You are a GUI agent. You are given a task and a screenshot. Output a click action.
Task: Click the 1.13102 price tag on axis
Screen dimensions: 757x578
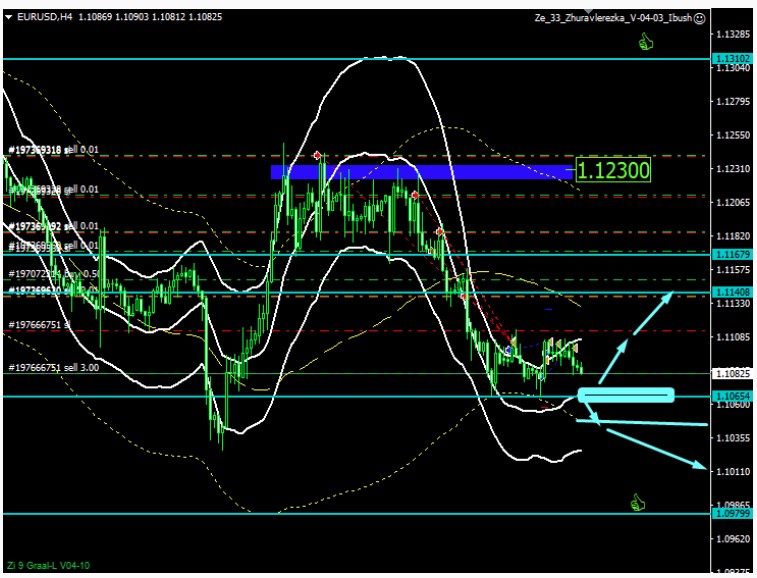point(732,59)
